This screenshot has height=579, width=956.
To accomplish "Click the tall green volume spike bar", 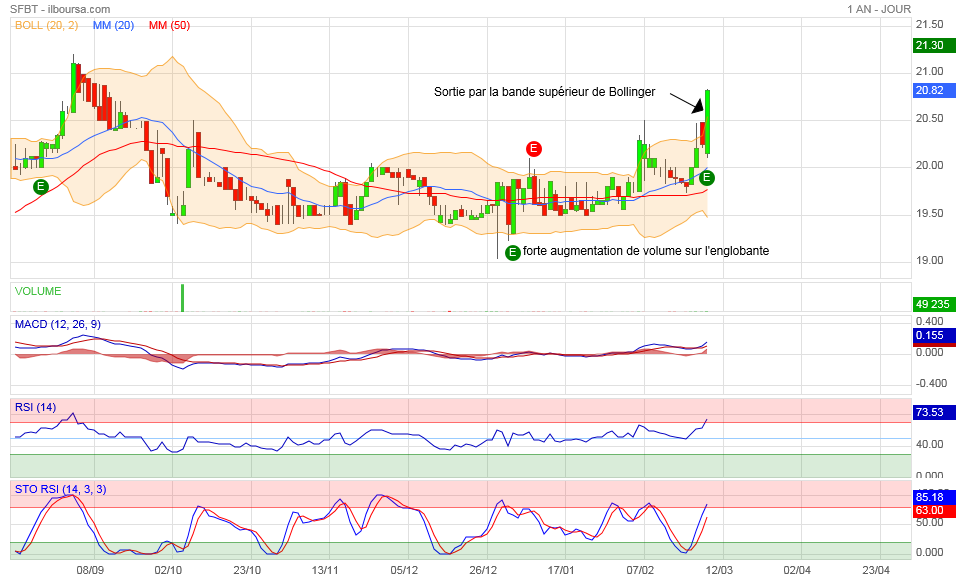I will tap(182, 298).
